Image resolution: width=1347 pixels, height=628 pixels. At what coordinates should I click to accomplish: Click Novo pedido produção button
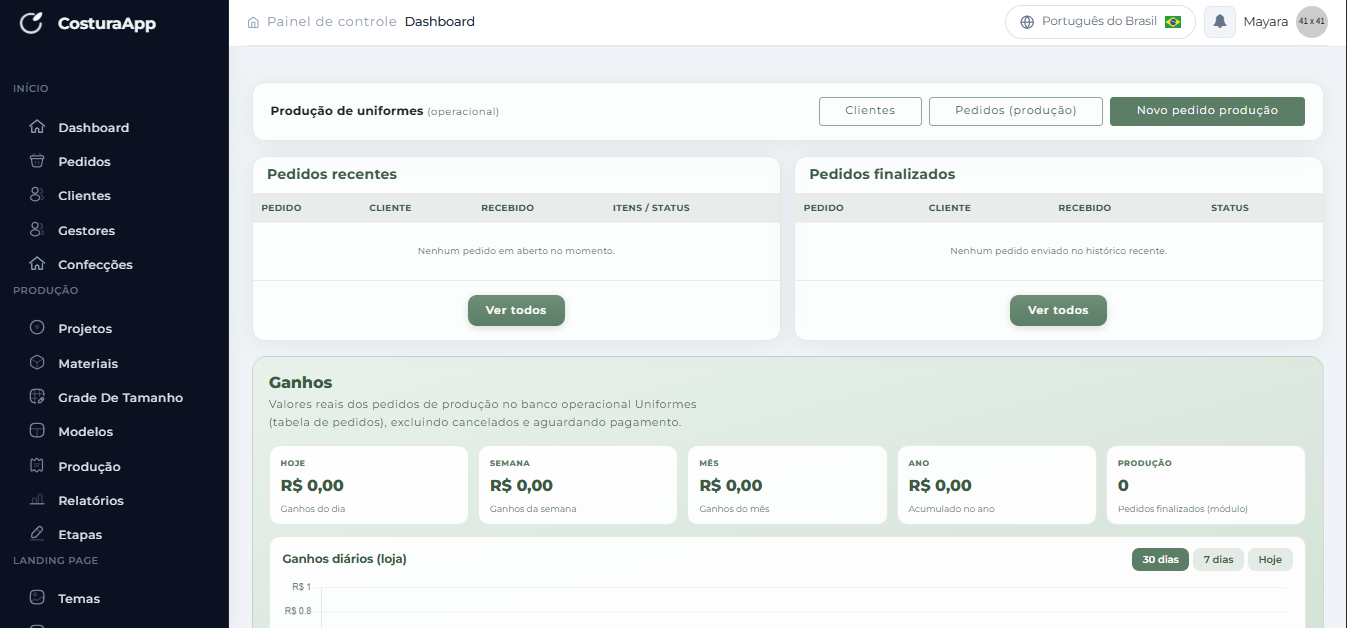[1207, 111]
